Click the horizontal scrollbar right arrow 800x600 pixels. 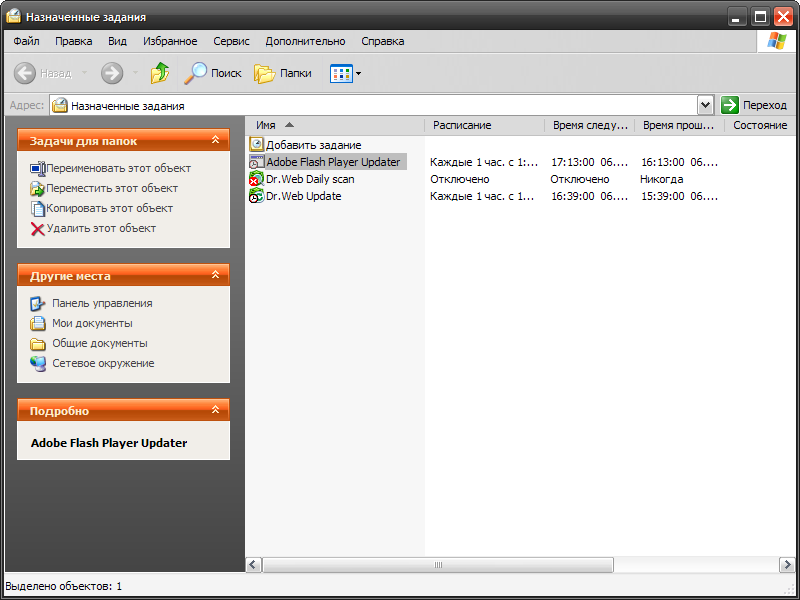786,565
